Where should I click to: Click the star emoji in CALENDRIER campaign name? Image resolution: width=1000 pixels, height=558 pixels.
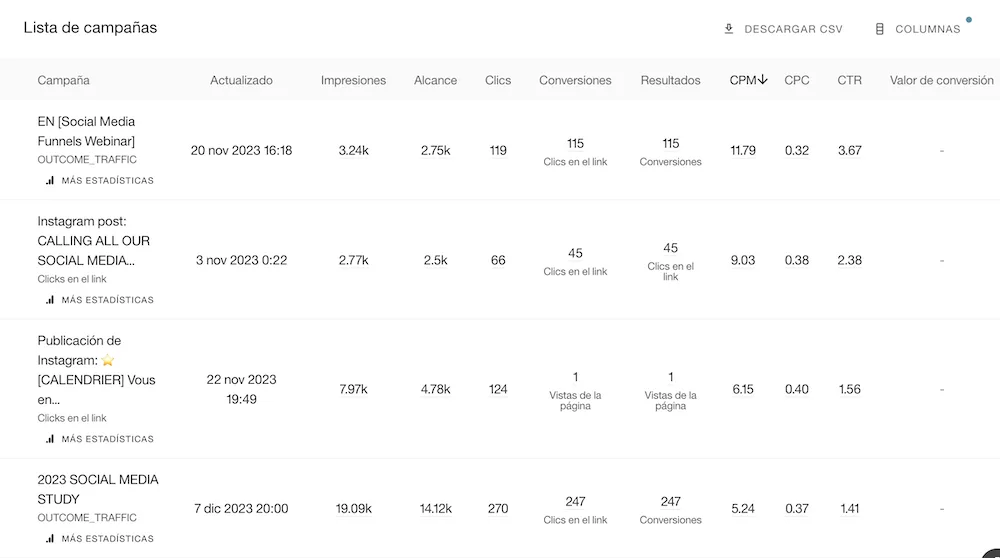[108, 360]
